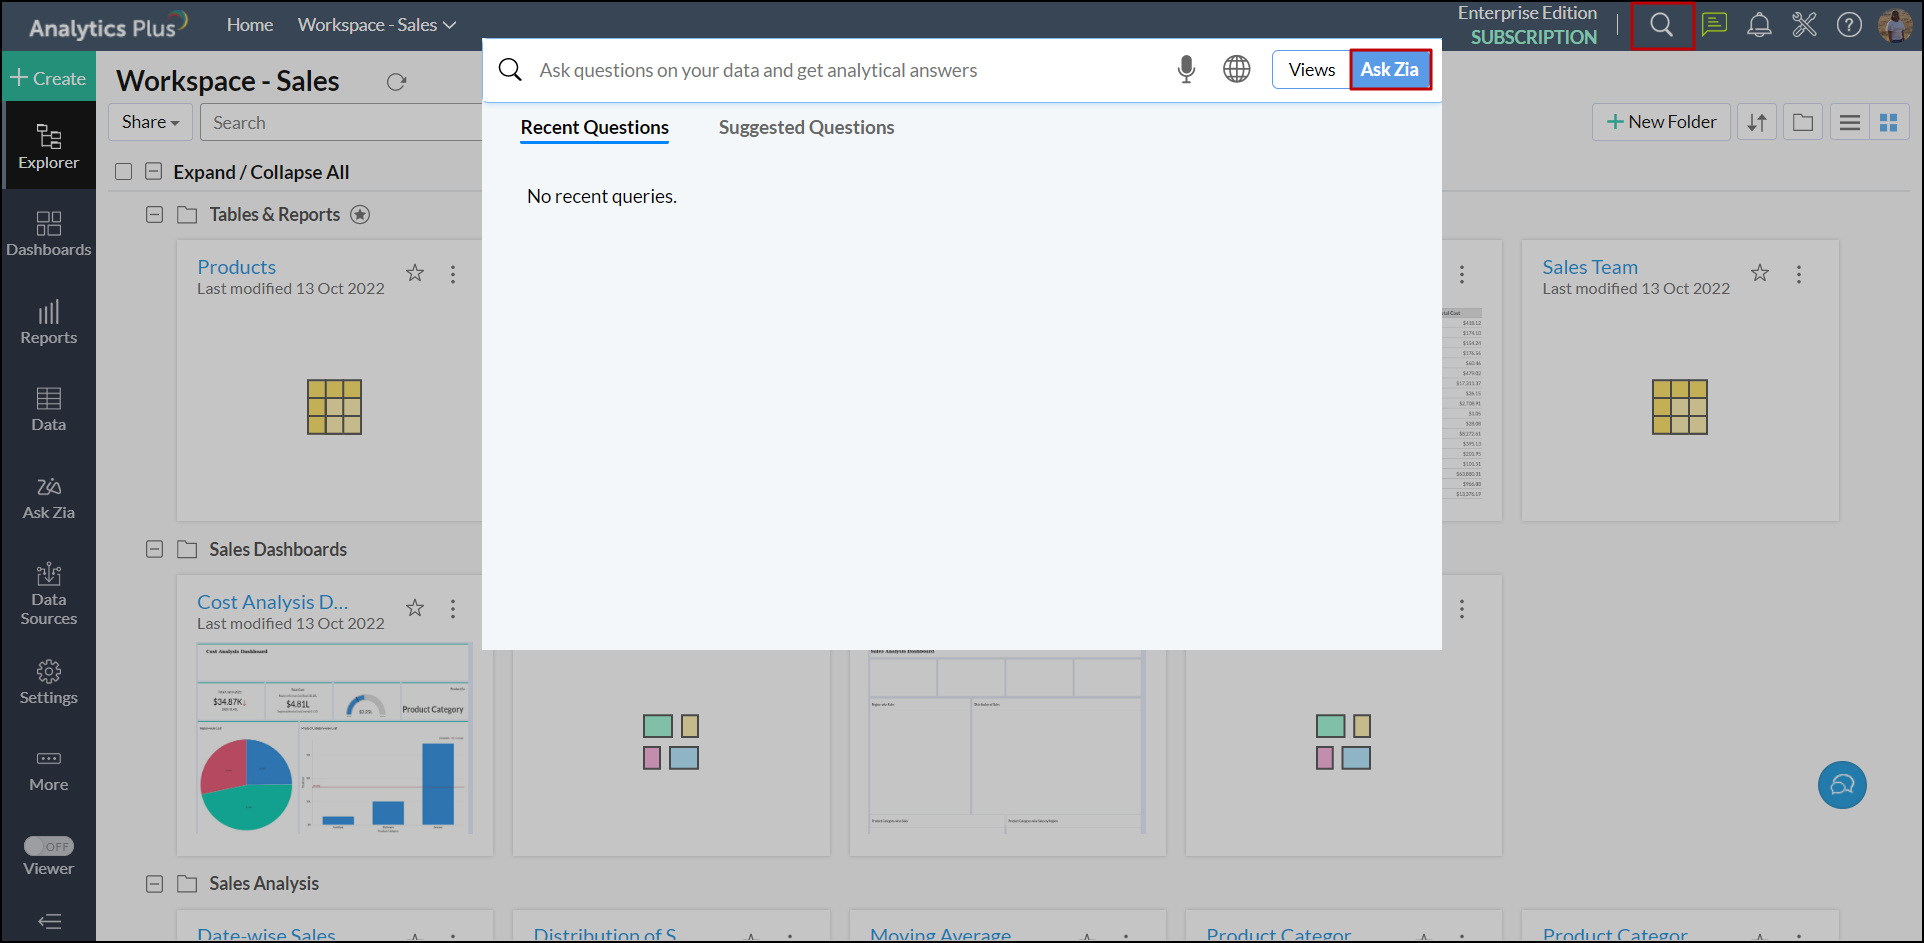Image resolution: width=1924 pixels, height=943 pixels.
Task: Open the Products table thumbnail
Action: 334,407
